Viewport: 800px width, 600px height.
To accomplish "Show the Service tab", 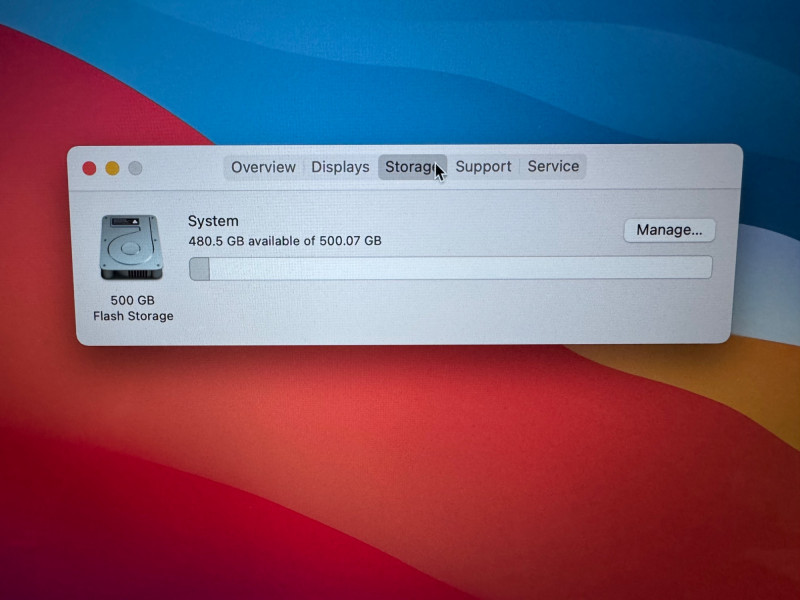I will [553, 167].
